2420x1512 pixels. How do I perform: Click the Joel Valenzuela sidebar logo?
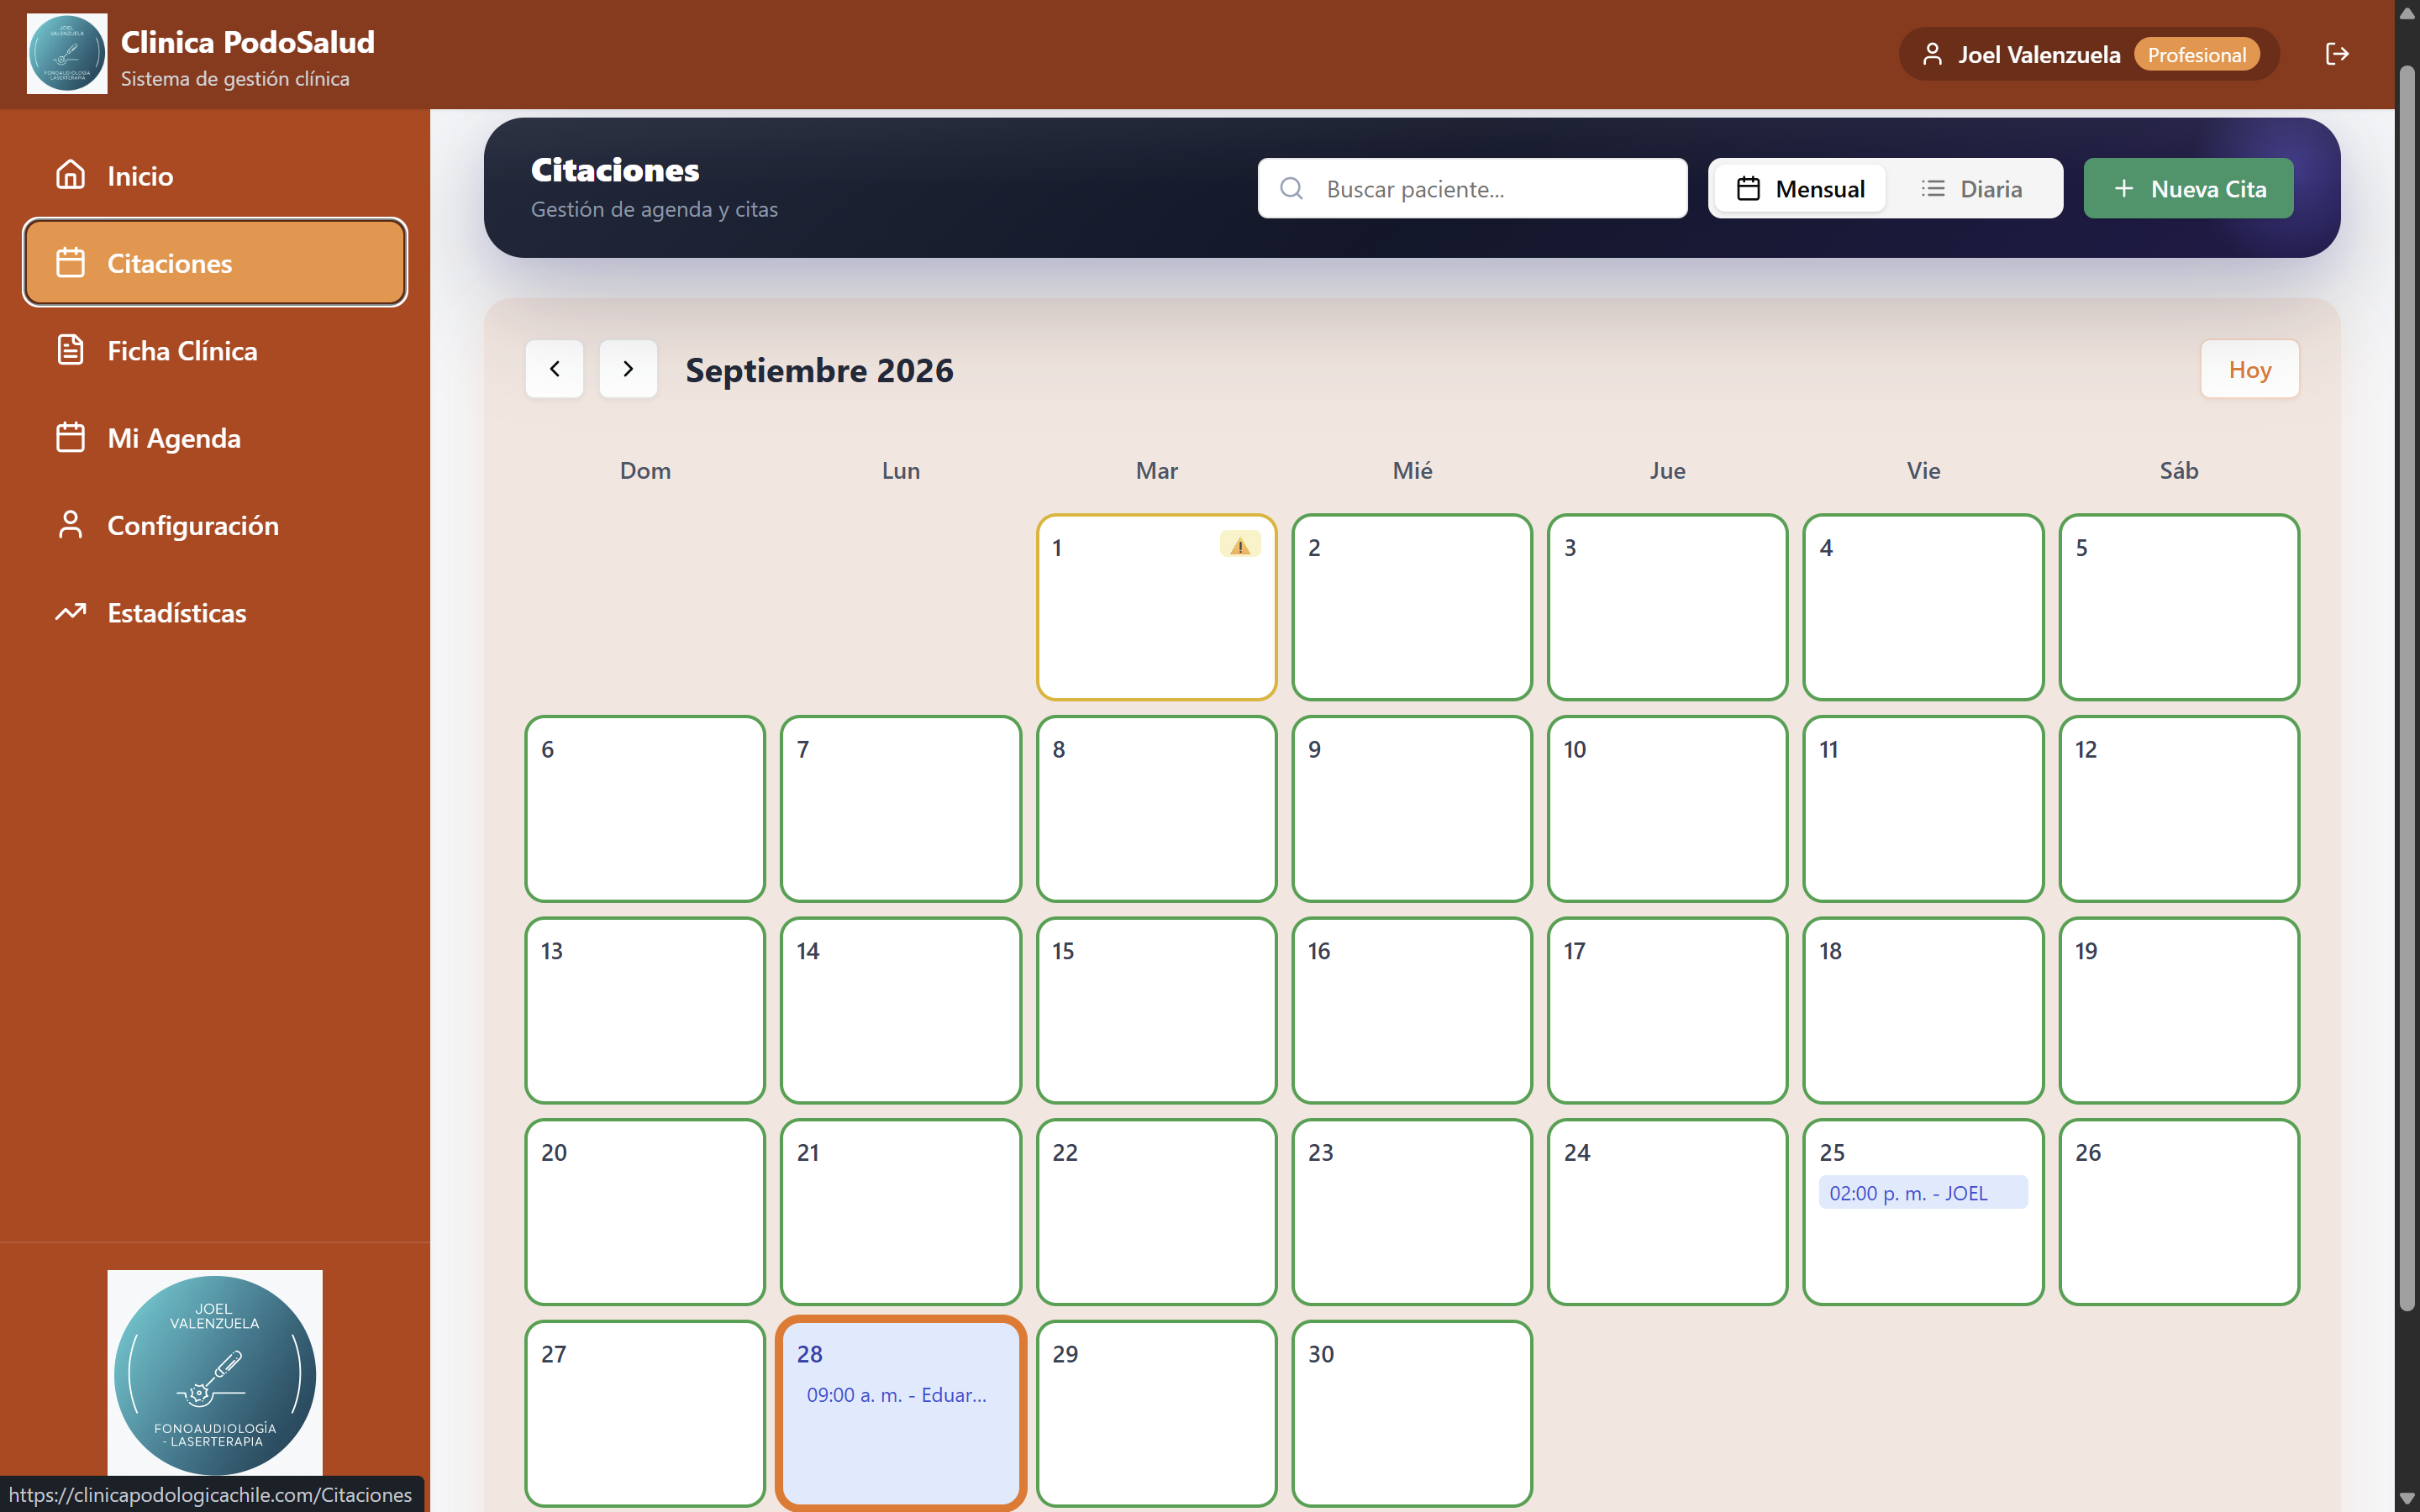tap(215, 1373)
